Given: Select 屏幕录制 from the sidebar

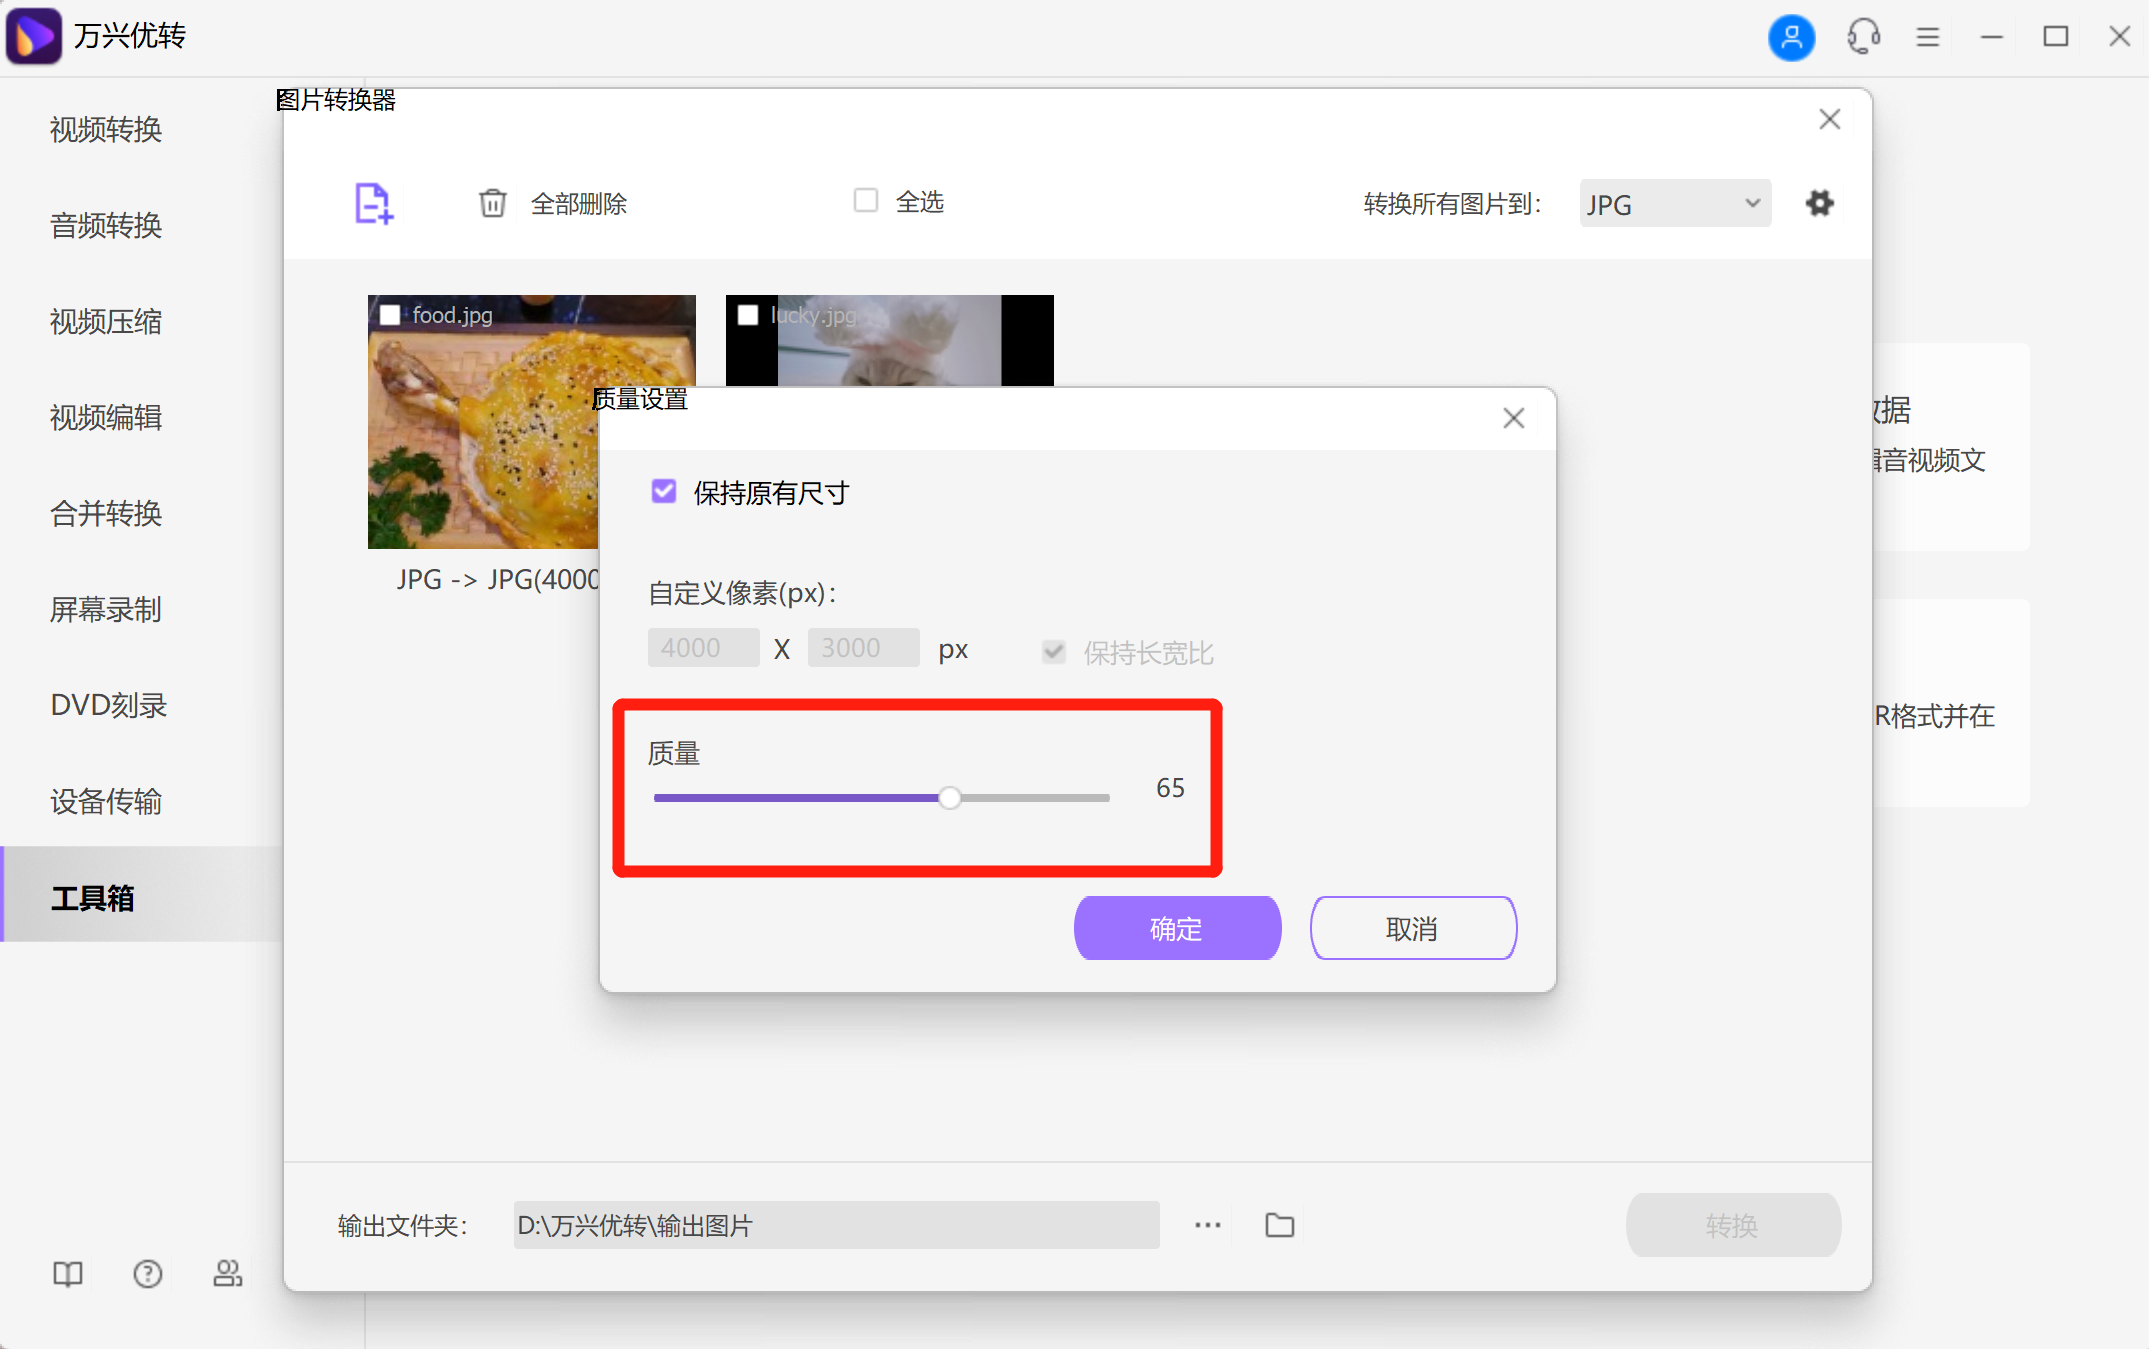Looking at the screenshot, I should pos(105,610).
